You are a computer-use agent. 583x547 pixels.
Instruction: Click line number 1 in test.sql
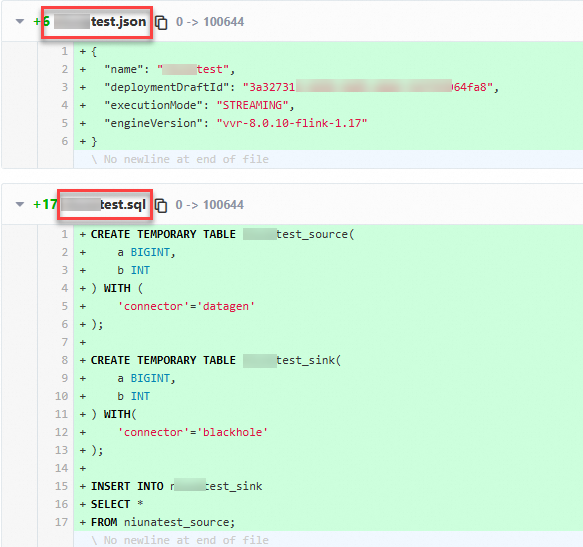click(x=65, y=234)
